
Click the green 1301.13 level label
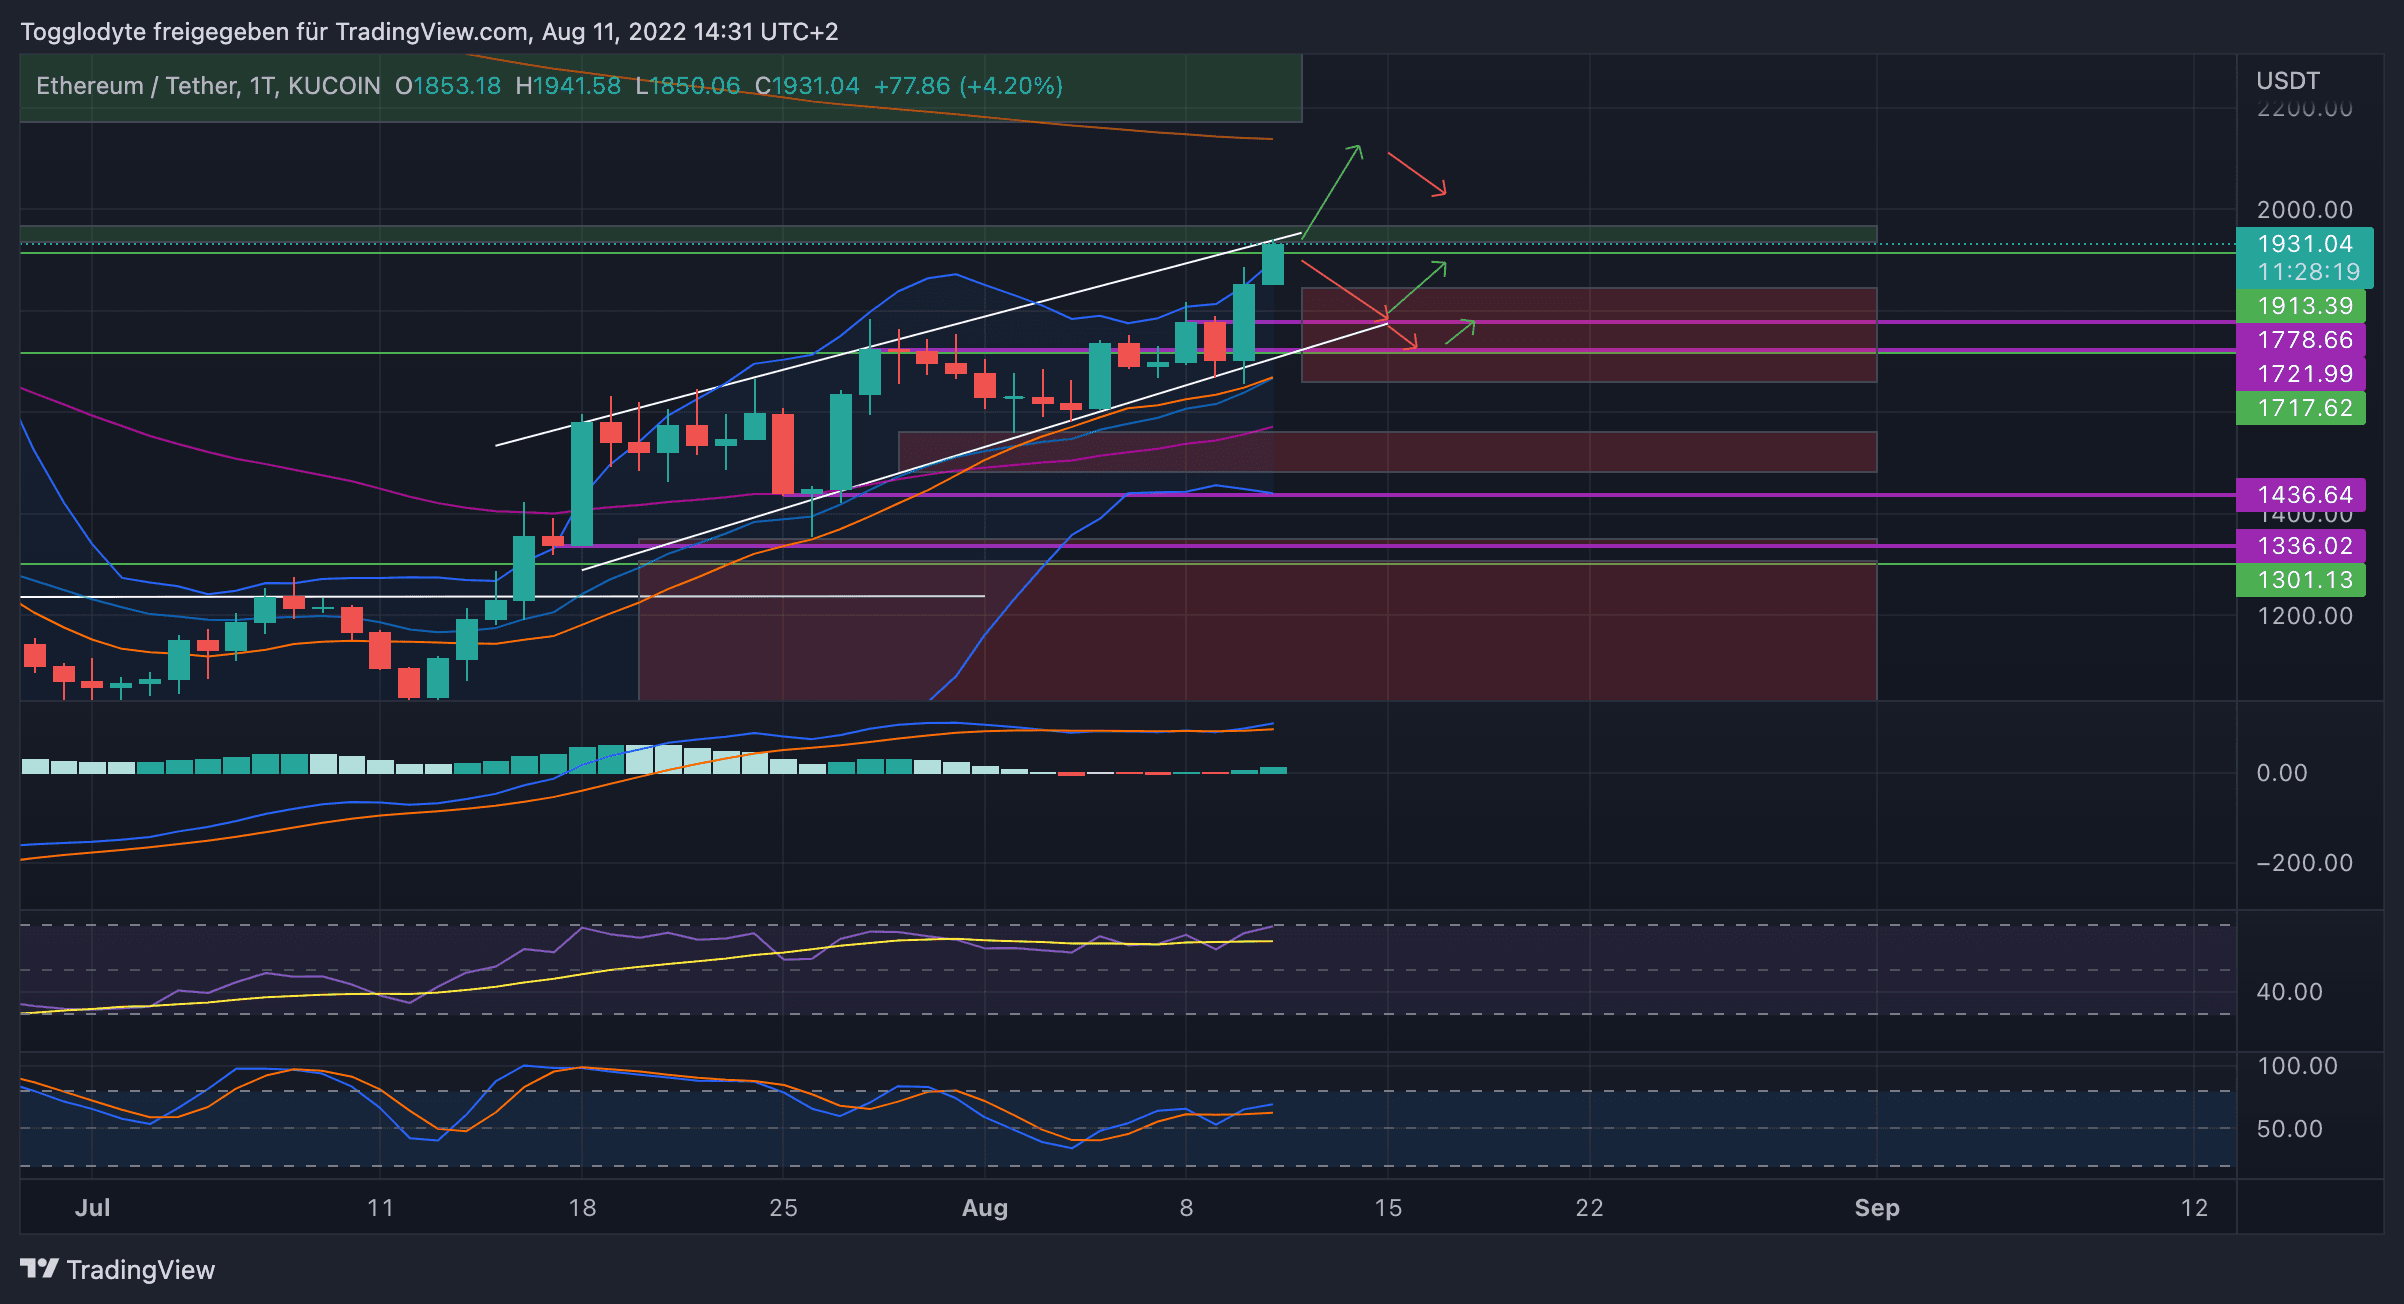tap(2304, 580)
